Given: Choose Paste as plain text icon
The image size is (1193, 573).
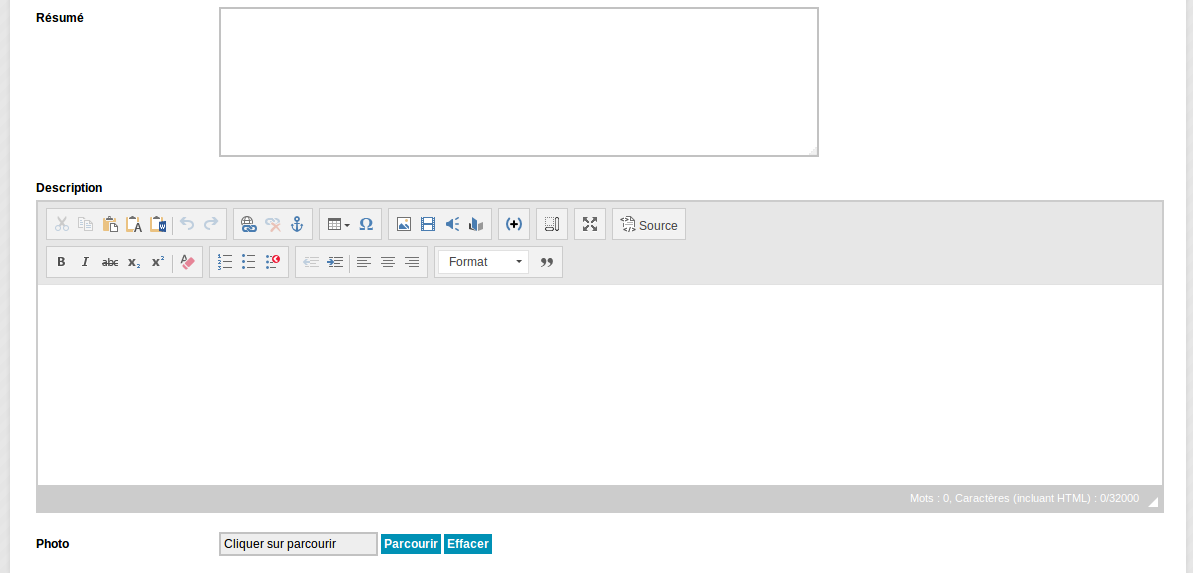Looking at the screenshot, I should (134, 224).
